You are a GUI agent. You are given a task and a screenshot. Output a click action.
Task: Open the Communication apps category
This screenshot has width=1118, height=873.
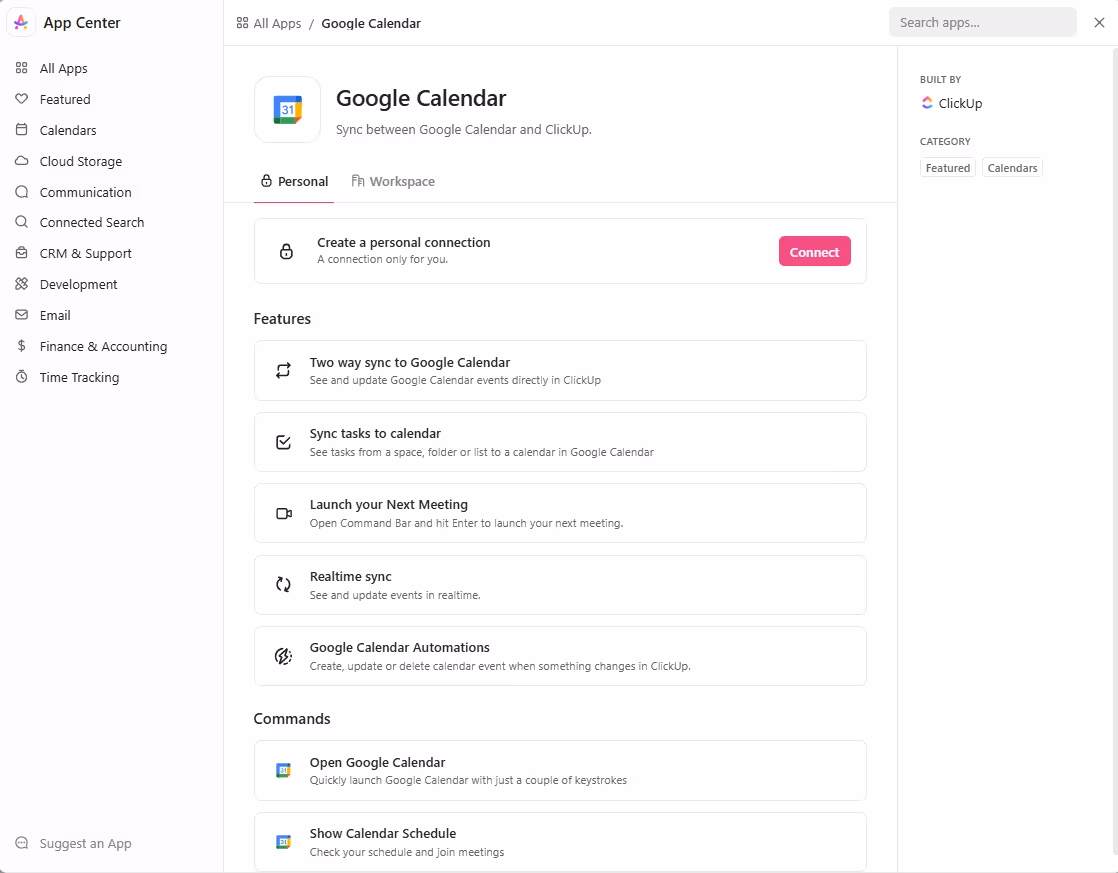(x=85, y=192)
